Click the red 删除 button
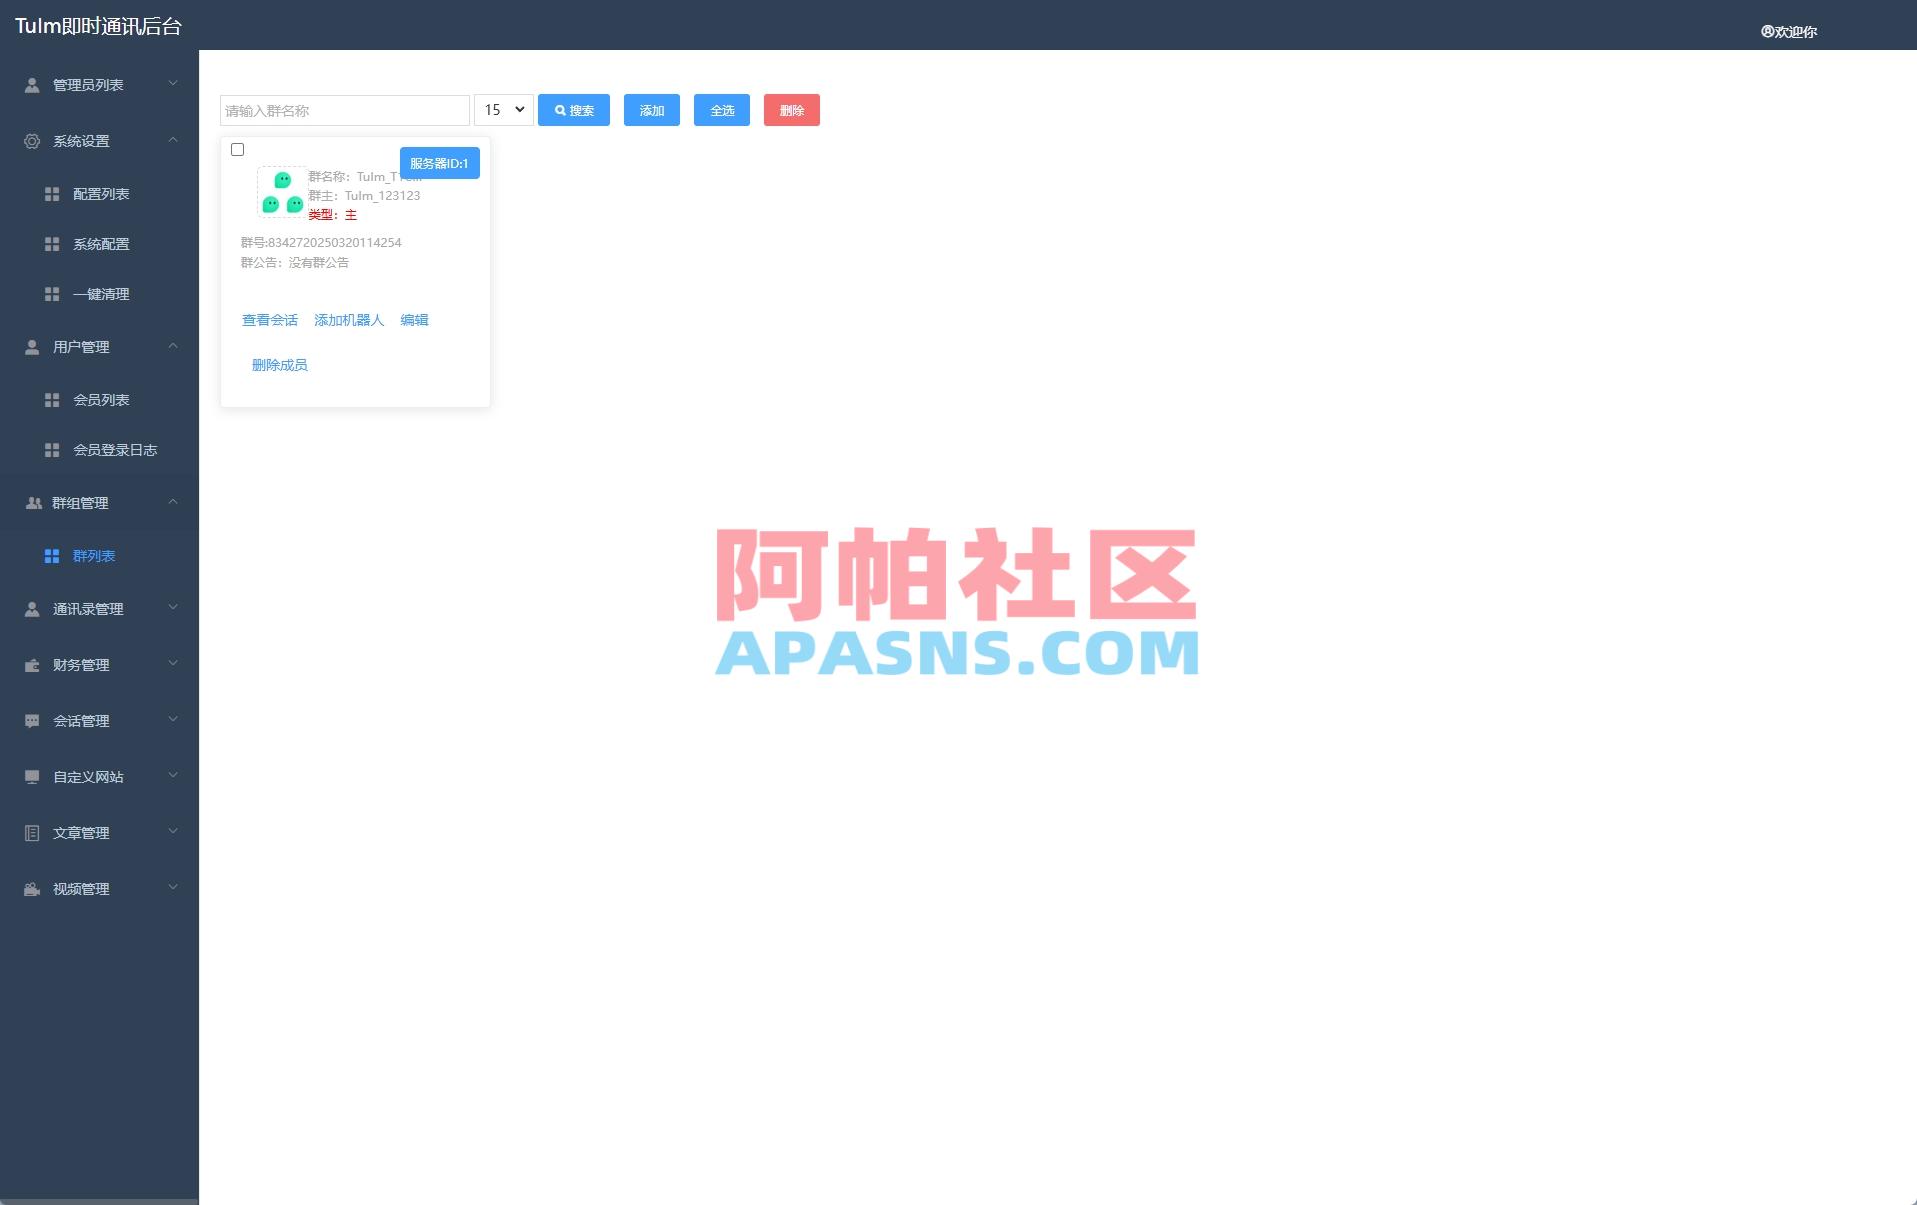 click(x=791, y=110)
